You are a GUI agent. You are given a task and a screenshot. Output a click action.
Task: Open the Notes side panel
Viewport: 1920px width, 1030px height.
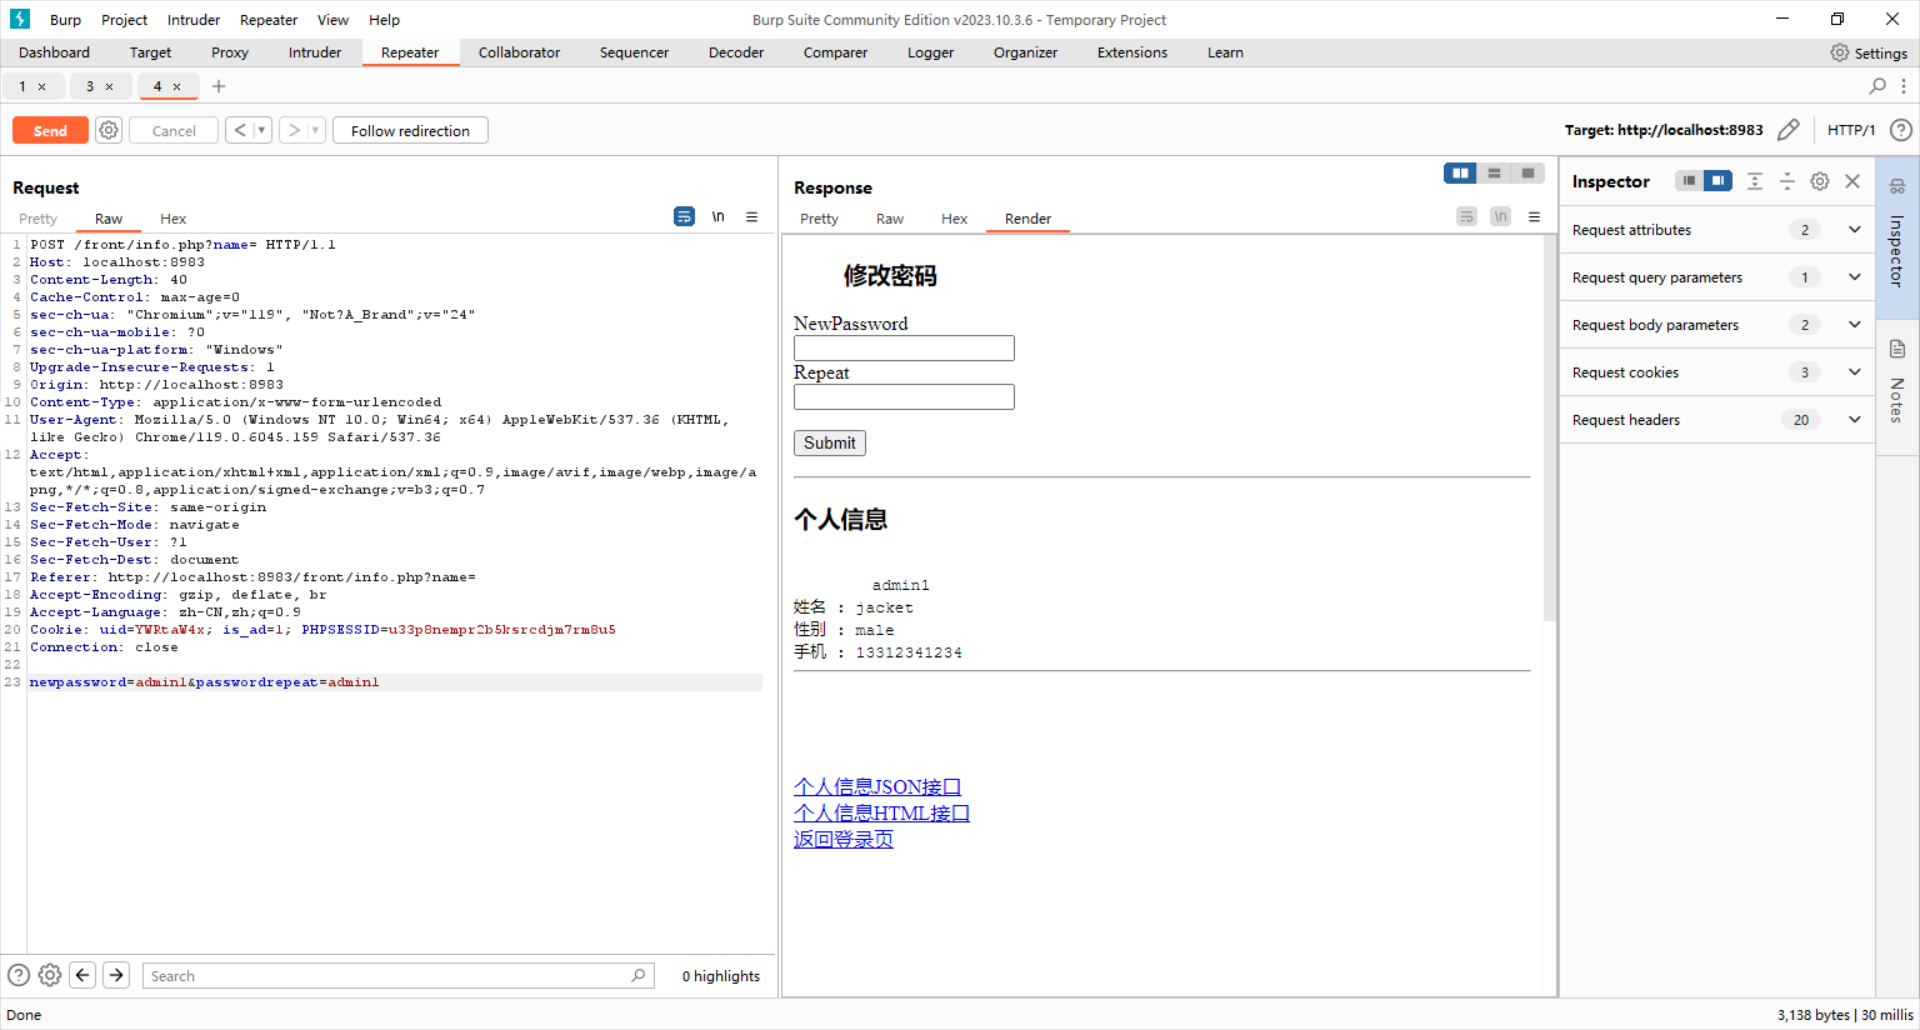click(x=1897, y=385)
